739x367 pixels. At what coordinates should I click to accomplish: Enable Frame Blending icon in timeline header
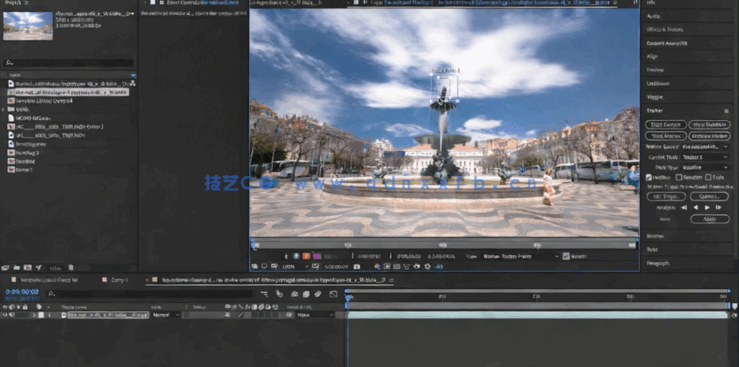point(305,294)
